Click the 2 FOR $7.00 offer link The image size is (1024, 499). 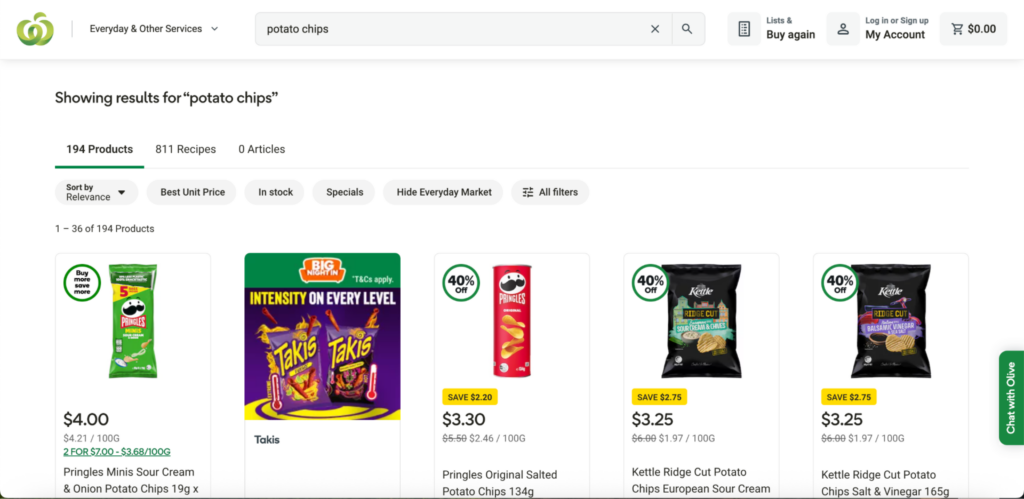pos(117,451)
